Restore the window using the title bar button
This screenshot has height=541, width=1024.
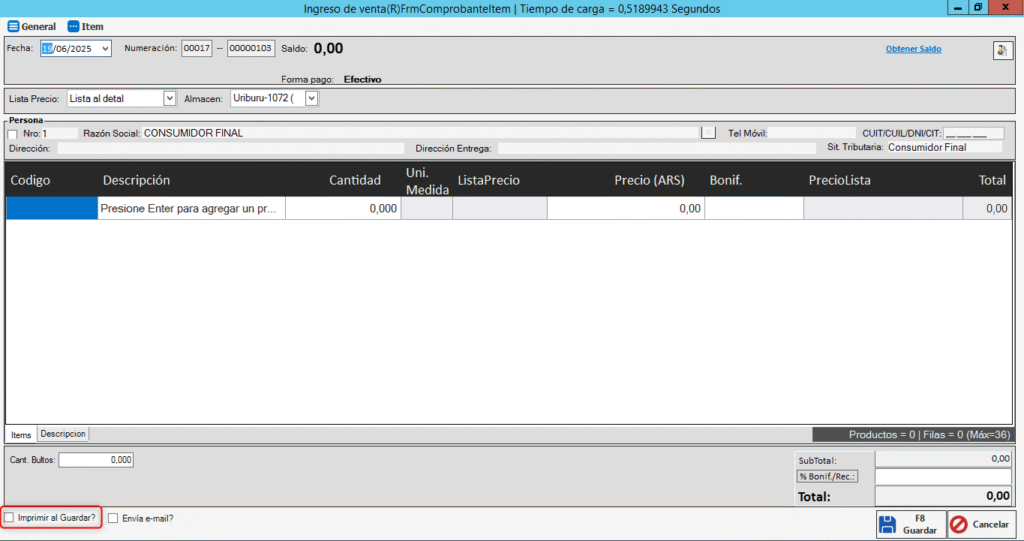click(x=977, y=8)
